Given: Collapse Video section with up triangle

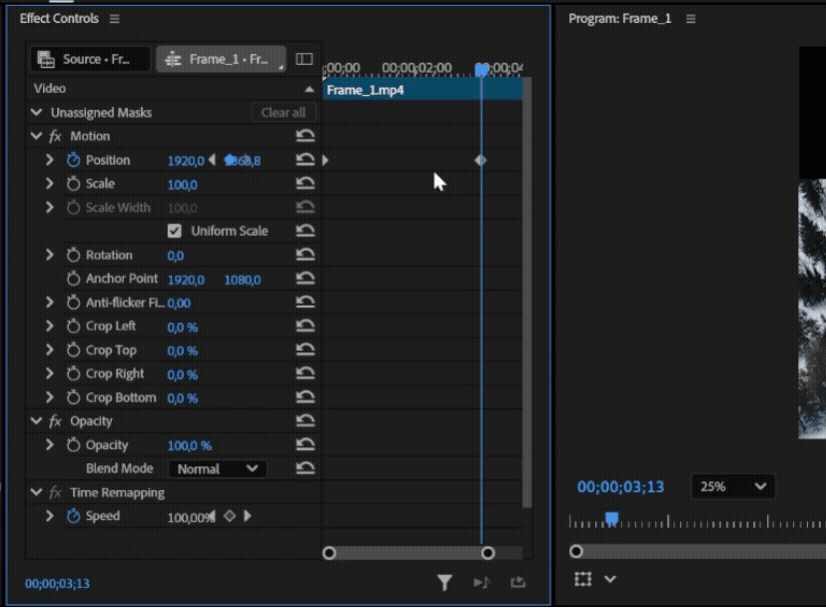Looking at the screenshot, I should [309, 89].
